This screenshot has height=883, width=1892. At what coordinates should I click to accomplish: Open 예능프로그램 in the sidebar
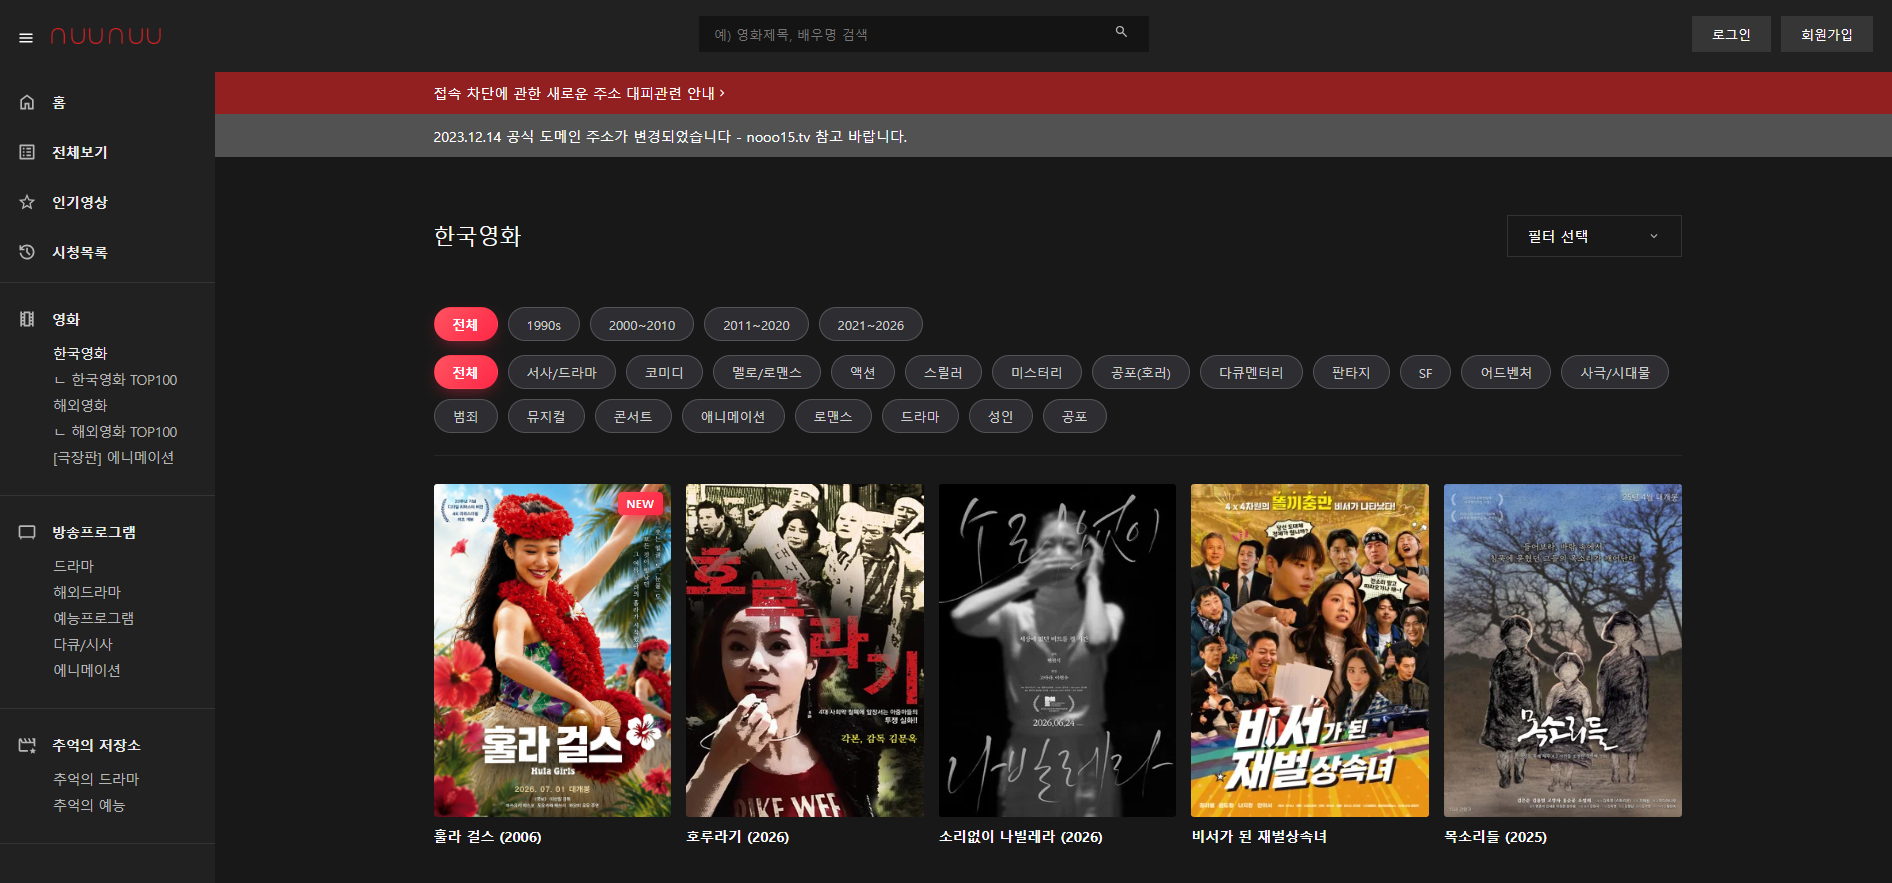click(x=93, y=618)
